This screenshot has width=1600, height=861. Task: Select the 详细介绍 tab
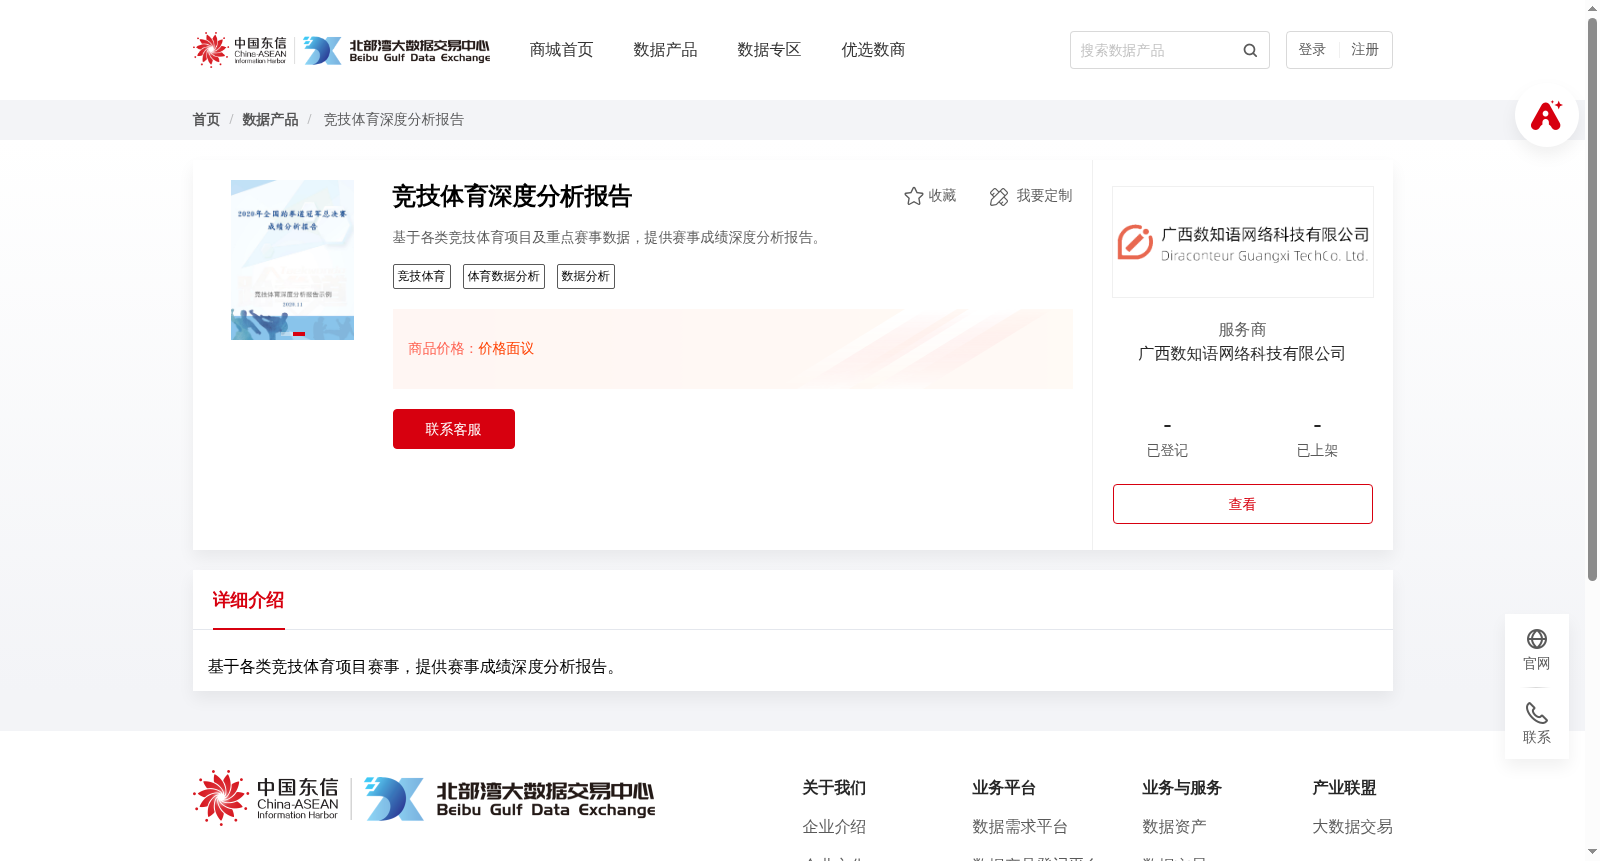point(248,600)
